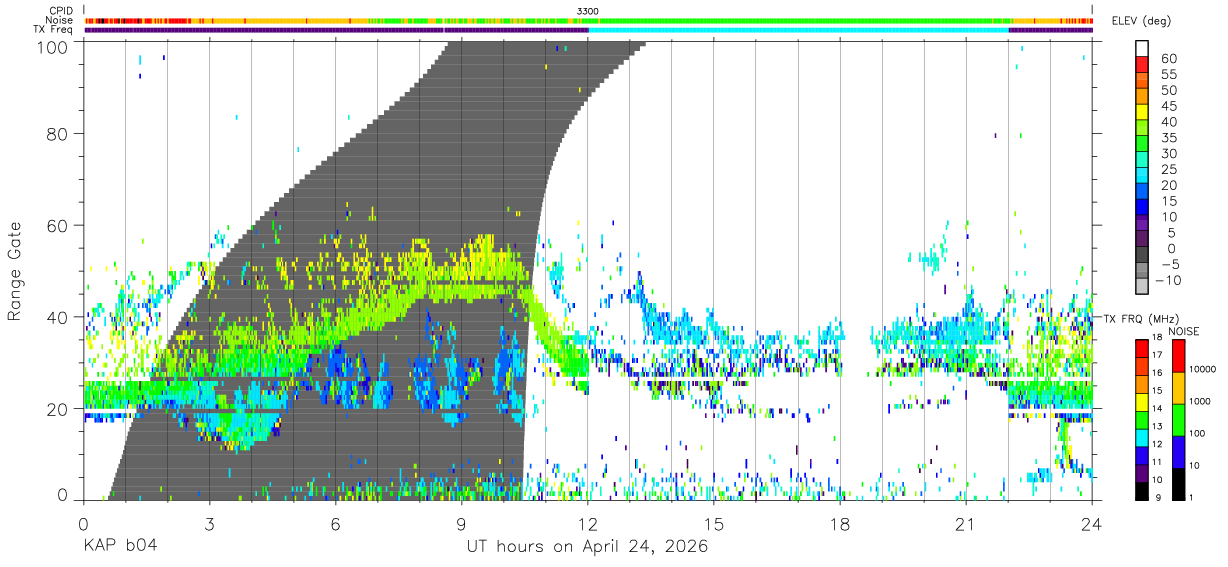Click the x-axis hour tick '3'

click(x=209, y=524)
